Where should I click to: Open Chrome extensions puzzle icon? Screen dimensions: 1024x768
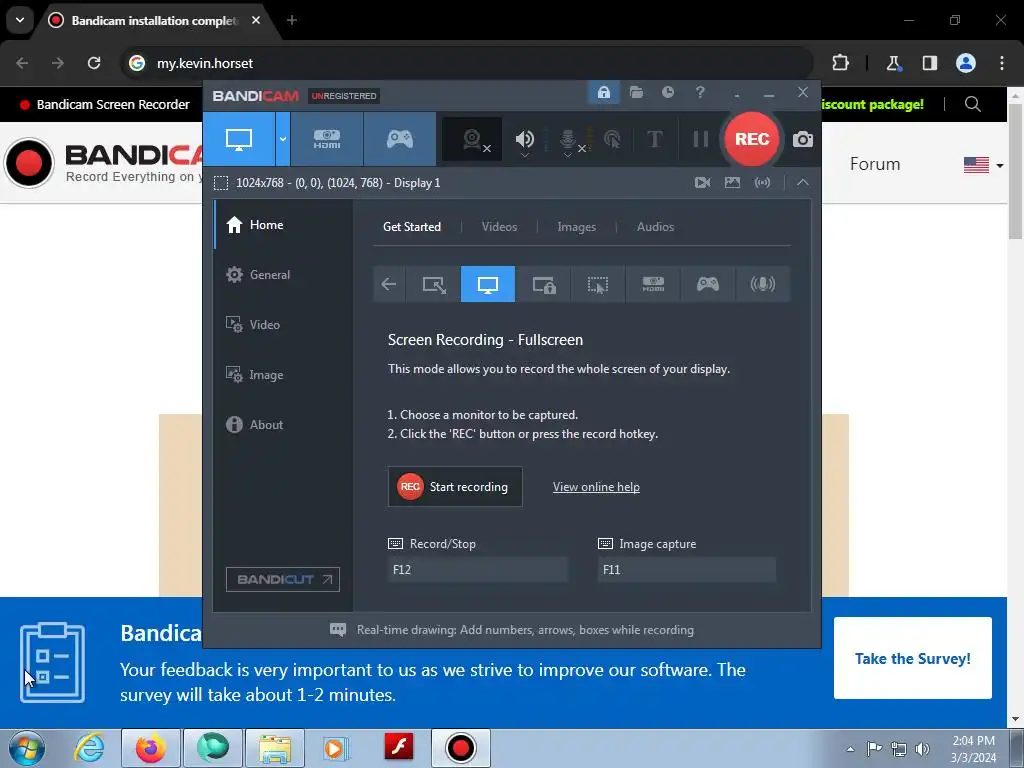point(840,63)
